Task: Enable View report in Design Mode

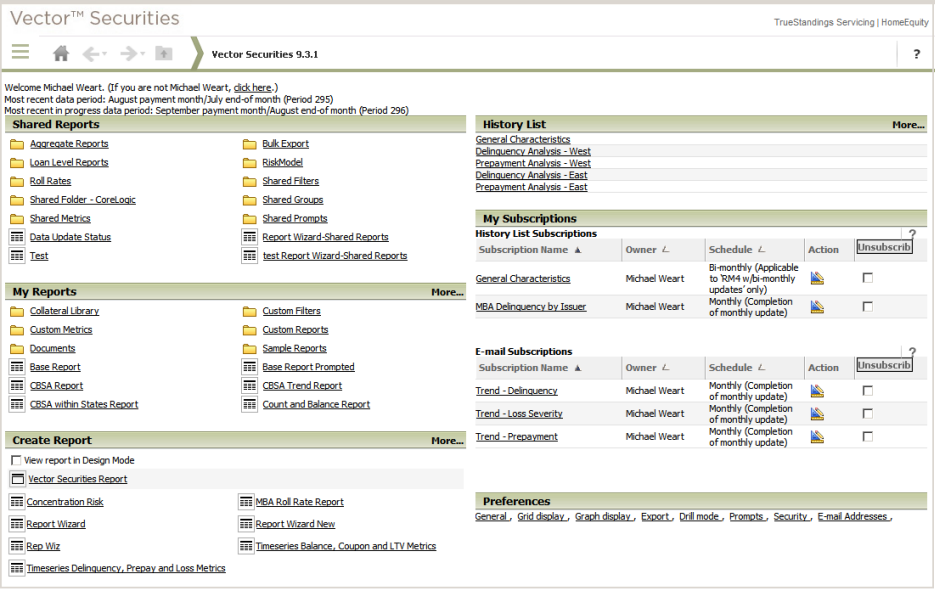Action: pos(16,460)
